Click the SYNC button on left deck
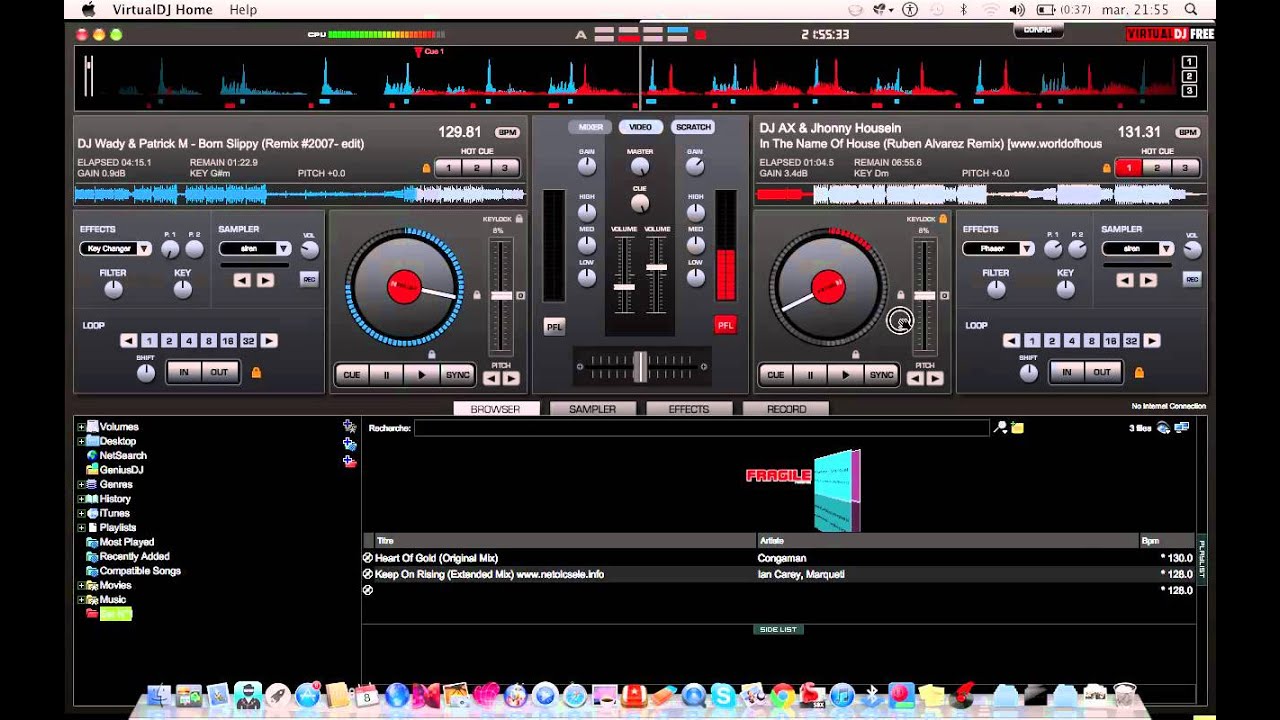 [457, 375]
